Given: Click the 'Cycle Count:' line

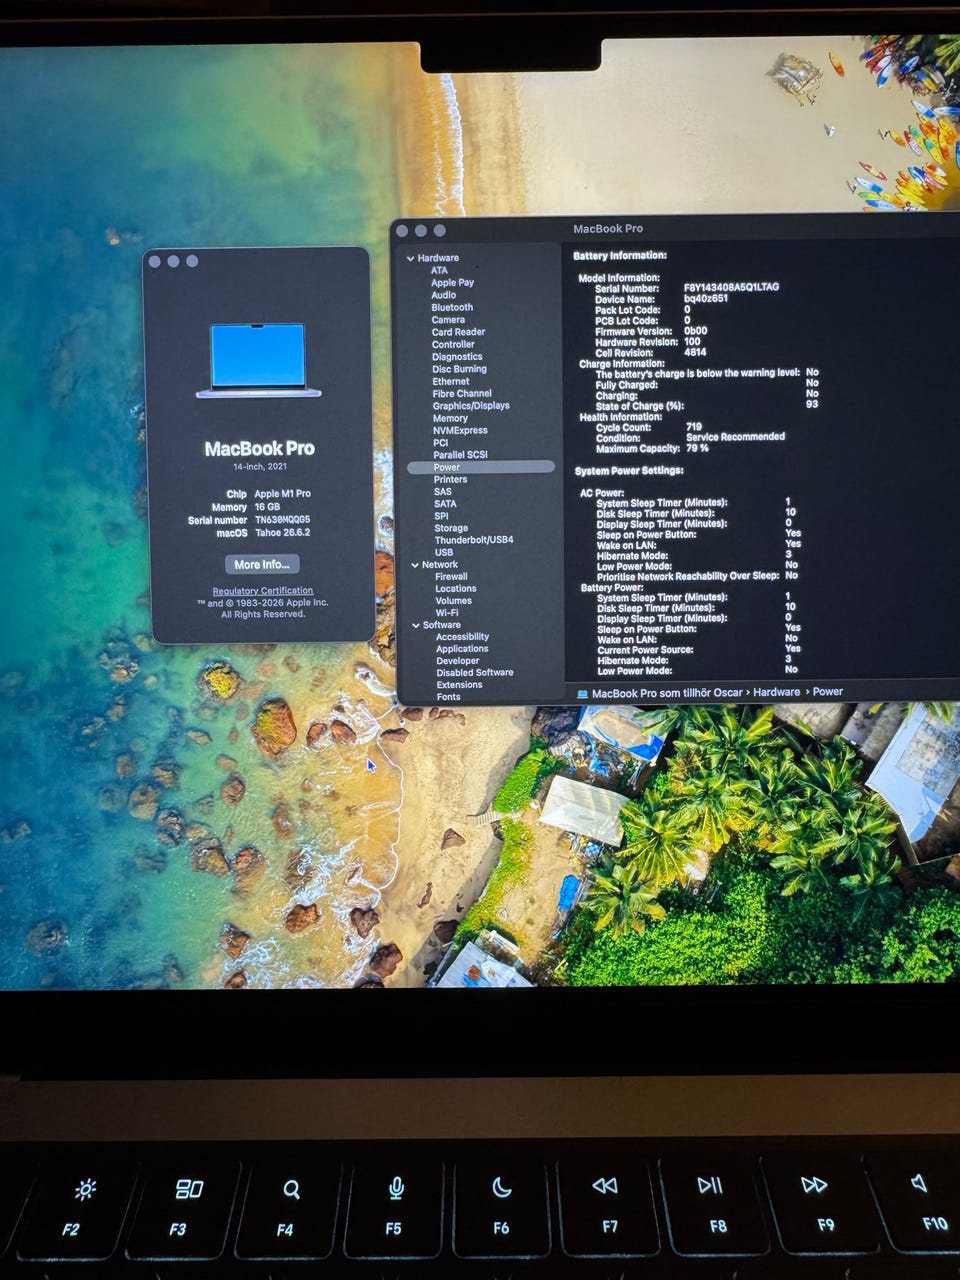Looking at the screenshot, I should pyautogui.click(x=649, y=427).
